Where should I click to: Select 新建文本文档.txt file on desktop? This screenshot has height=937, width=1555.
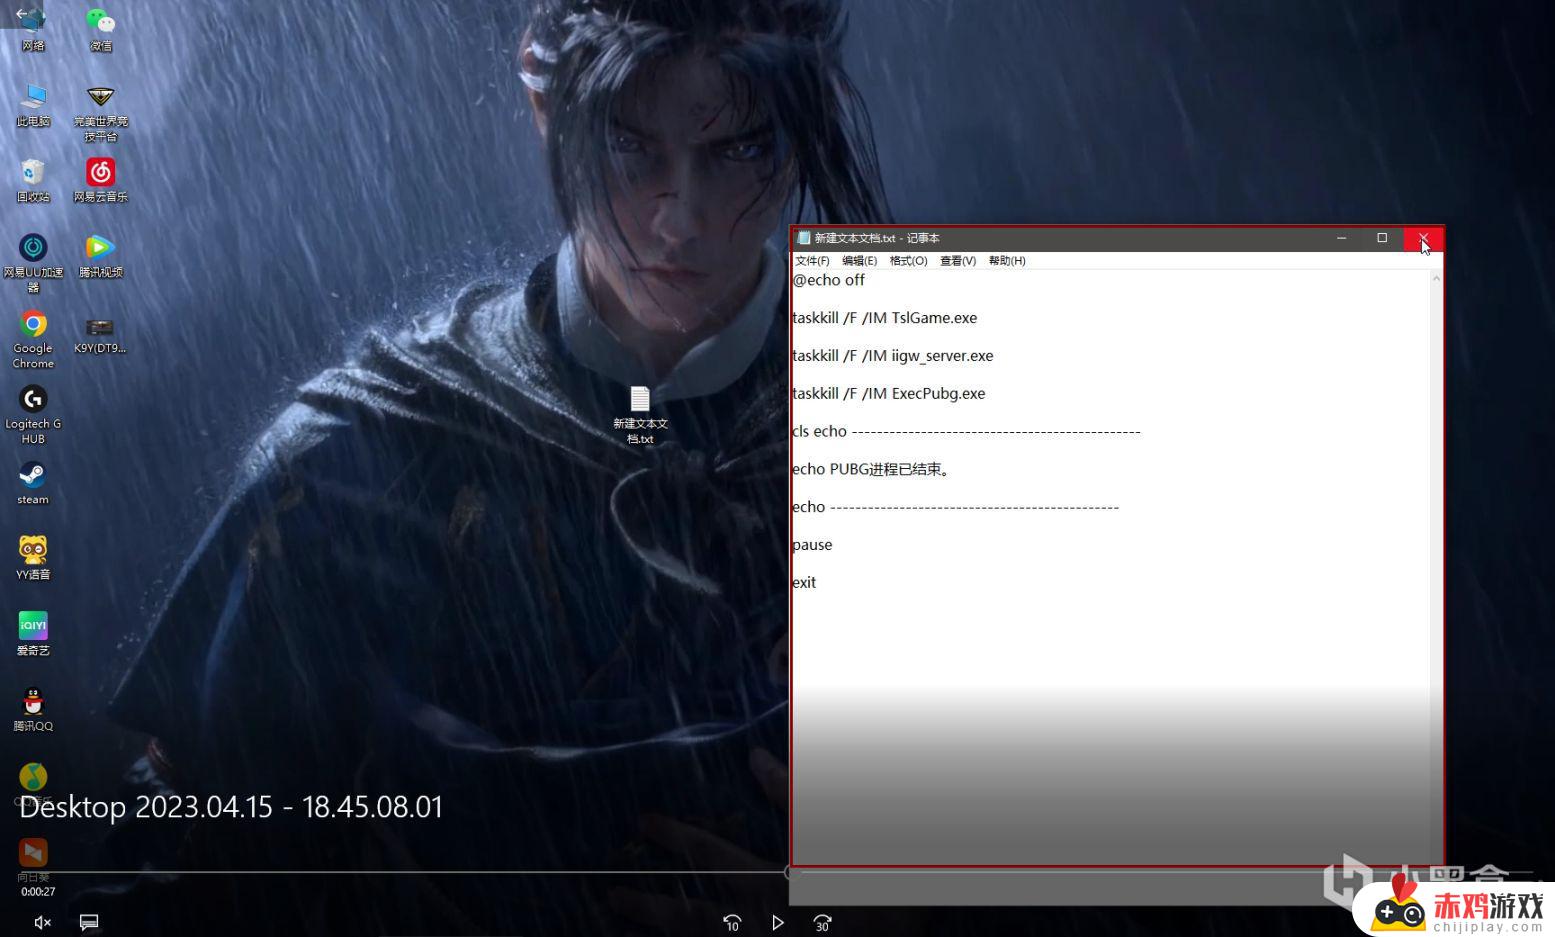pyautogui.click(x=640, y=414)
